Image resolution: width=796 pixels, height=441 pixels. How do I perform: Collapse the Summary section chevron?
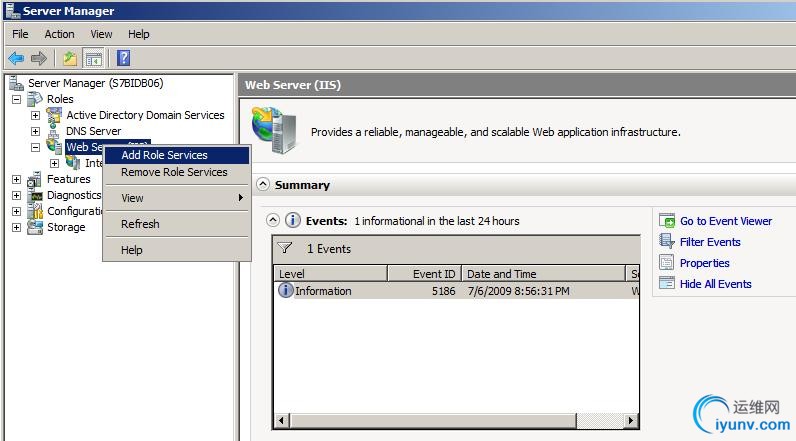(263, 184)
